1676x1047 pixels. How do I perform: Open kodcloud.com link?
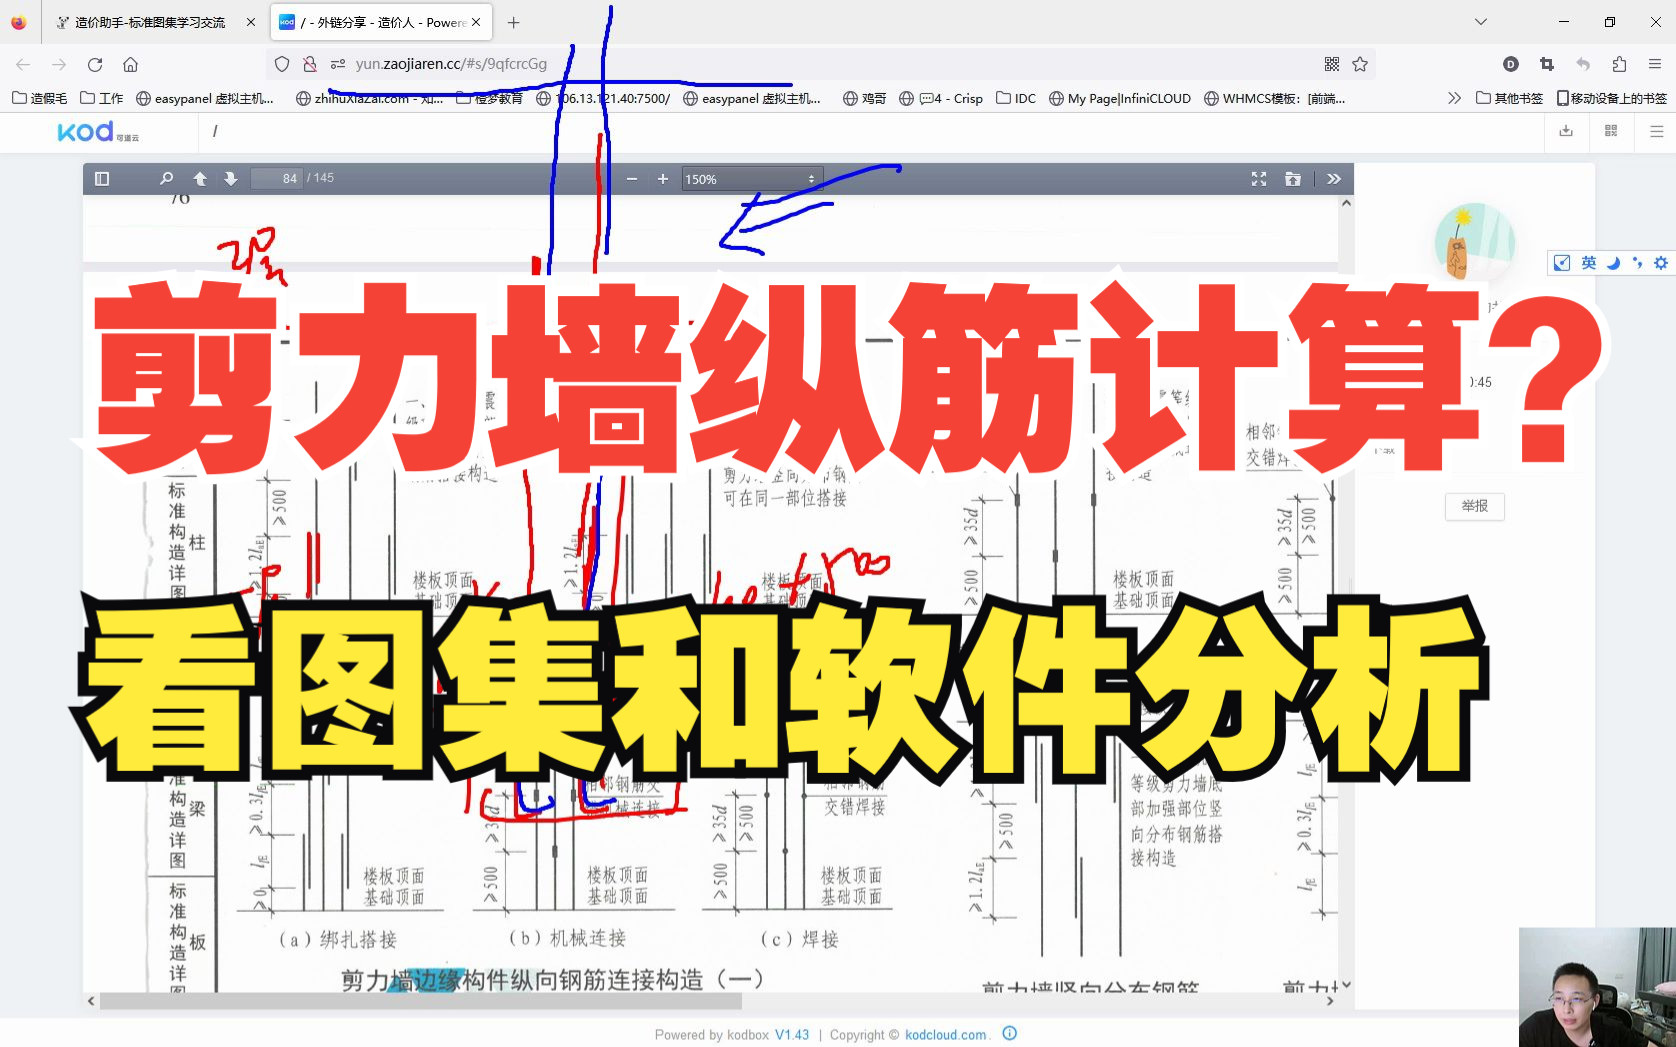point(946,1035)
